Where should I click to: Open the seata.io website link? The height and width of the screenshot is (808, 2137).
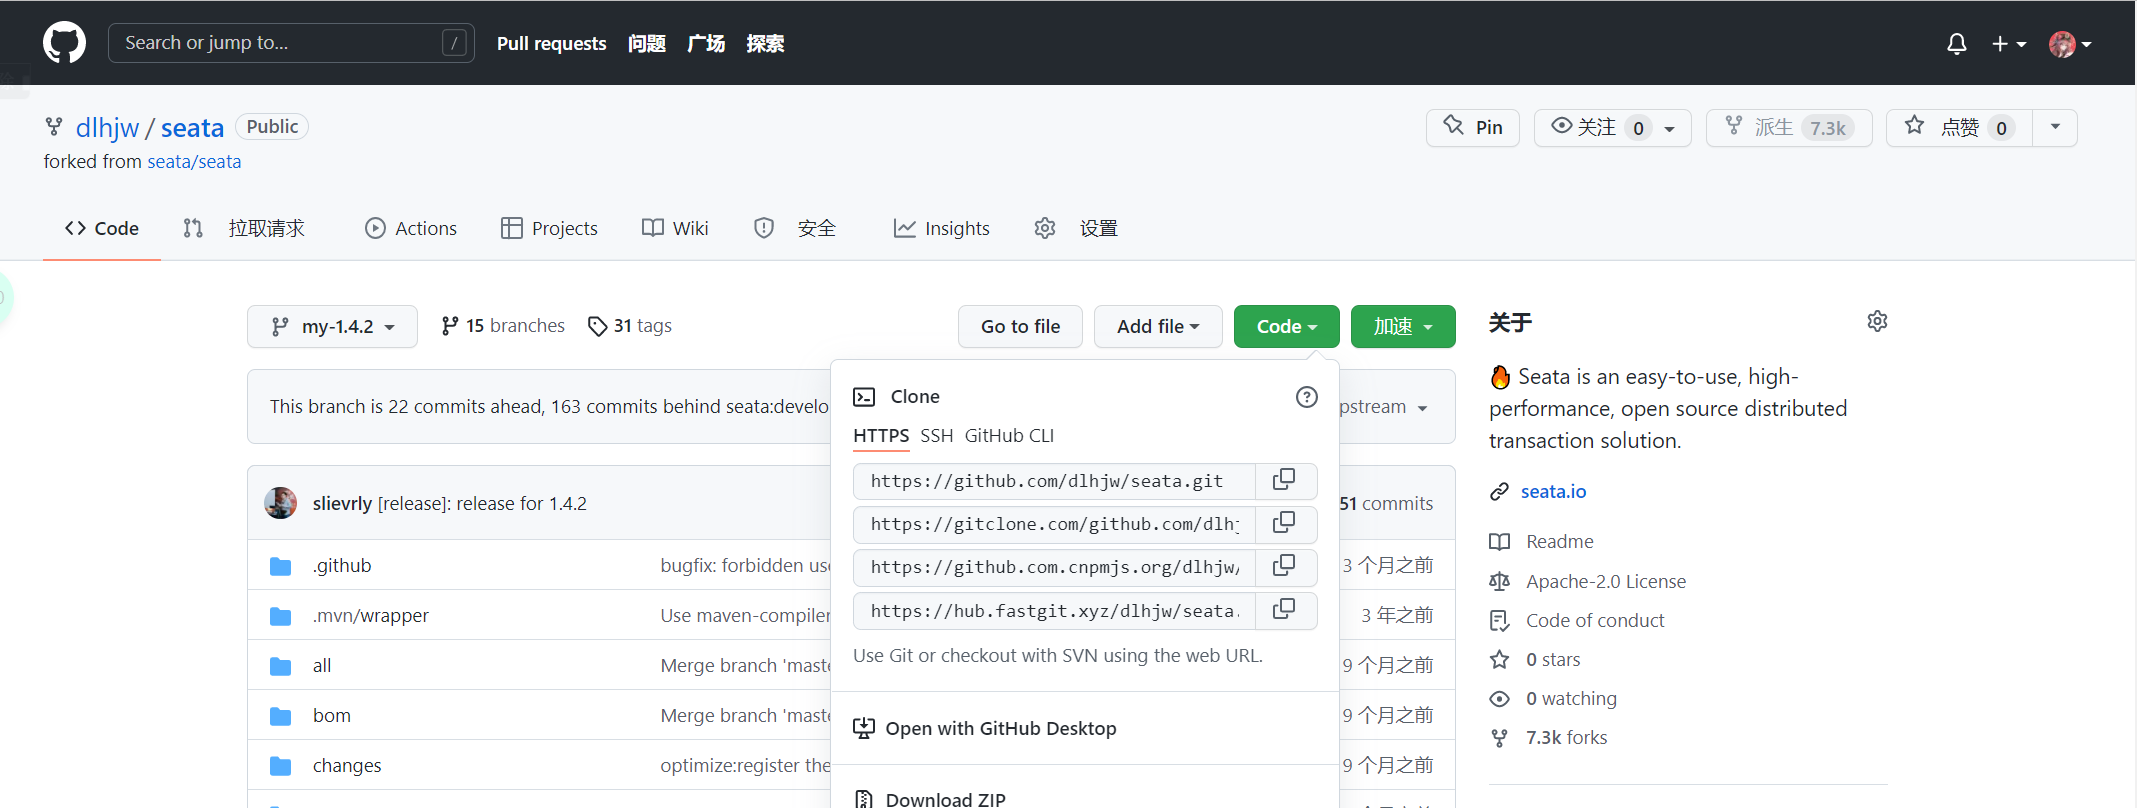(1553, 492)
